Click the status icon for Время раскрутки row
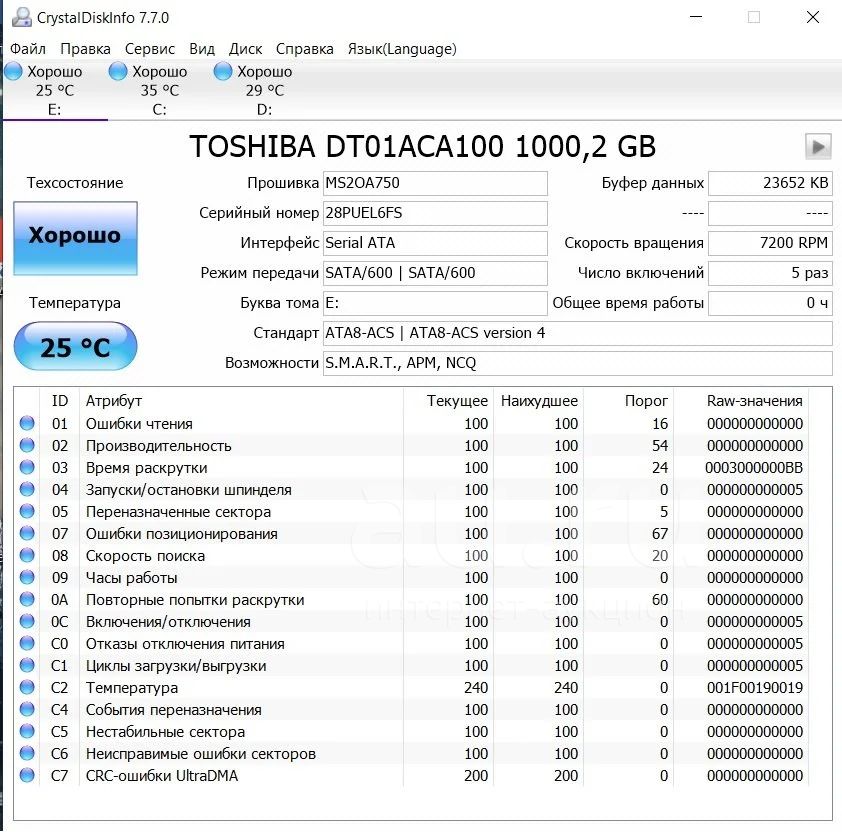 (27, 467)
